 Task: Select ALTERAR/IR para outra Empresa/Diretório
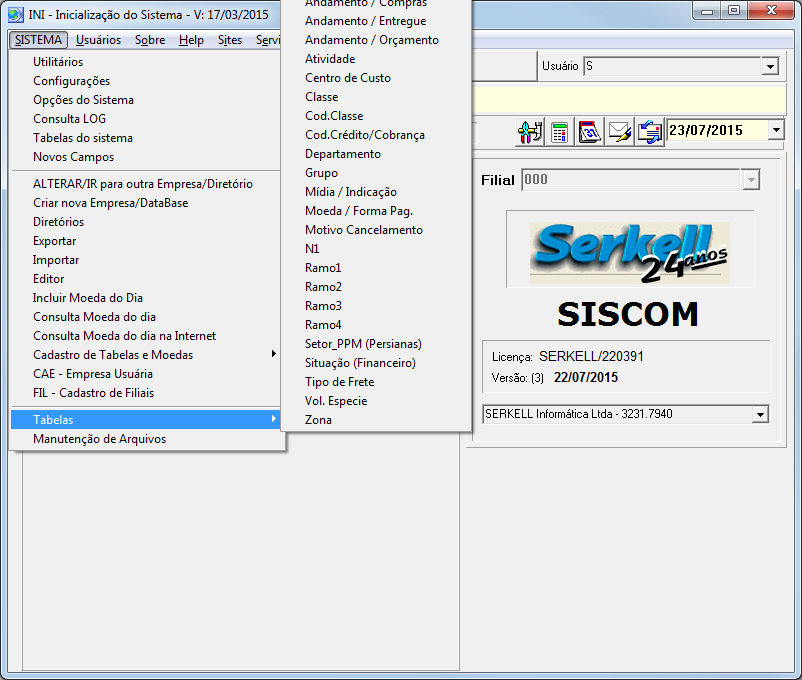(x=145, y=184)
